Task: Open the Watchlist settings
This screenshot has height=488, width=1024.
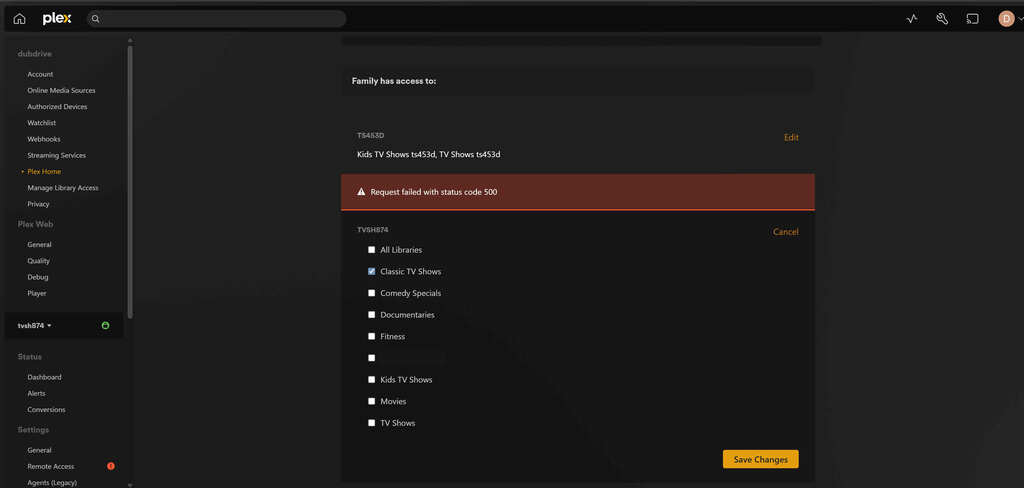Action: [42, 123]
